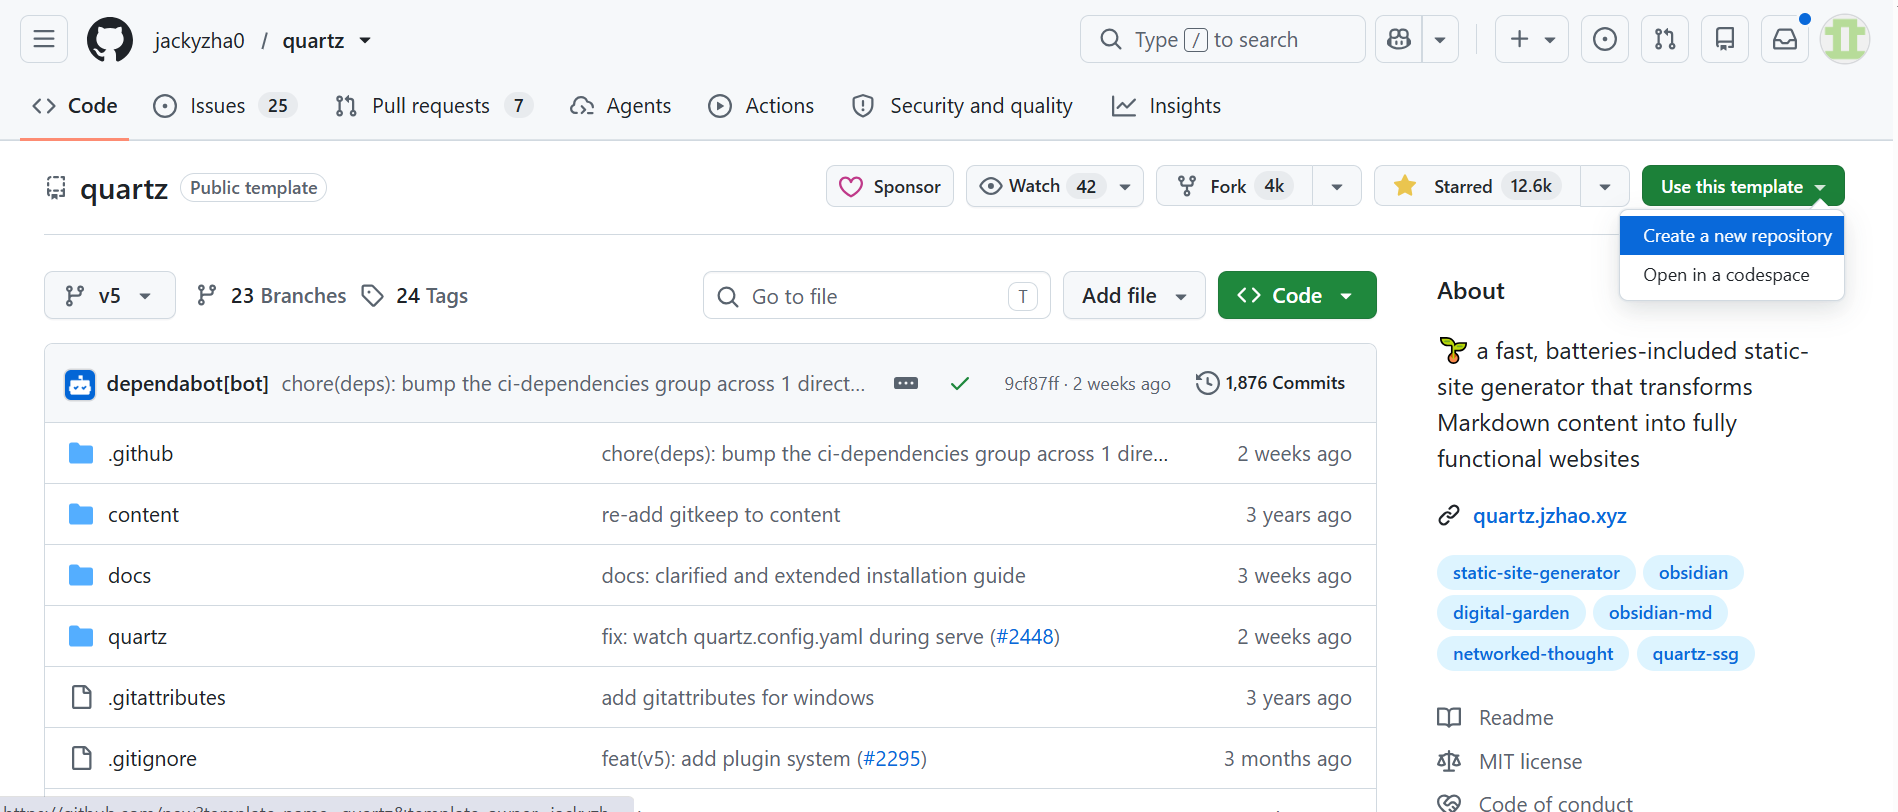View the 23 Branches list
Screen dimensions: 1898x812
pos(272,295)
